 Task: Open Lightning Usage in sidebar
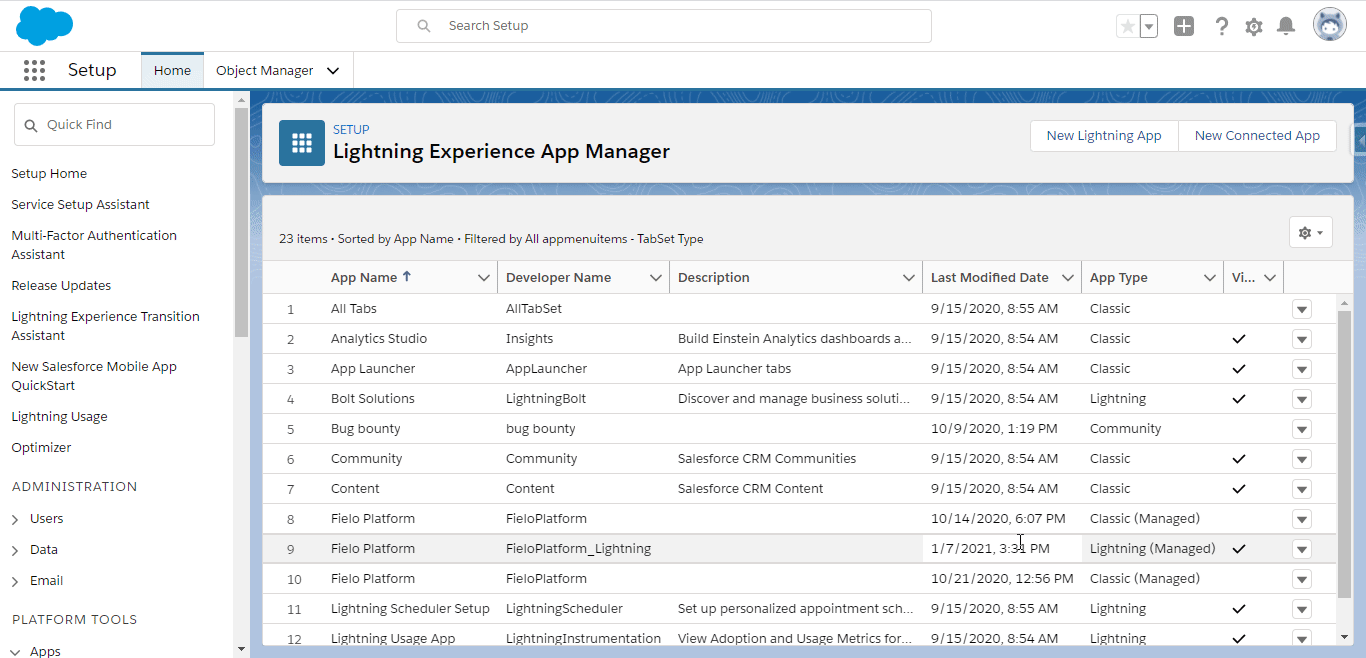pyautogui.click(x=59, y=417)
